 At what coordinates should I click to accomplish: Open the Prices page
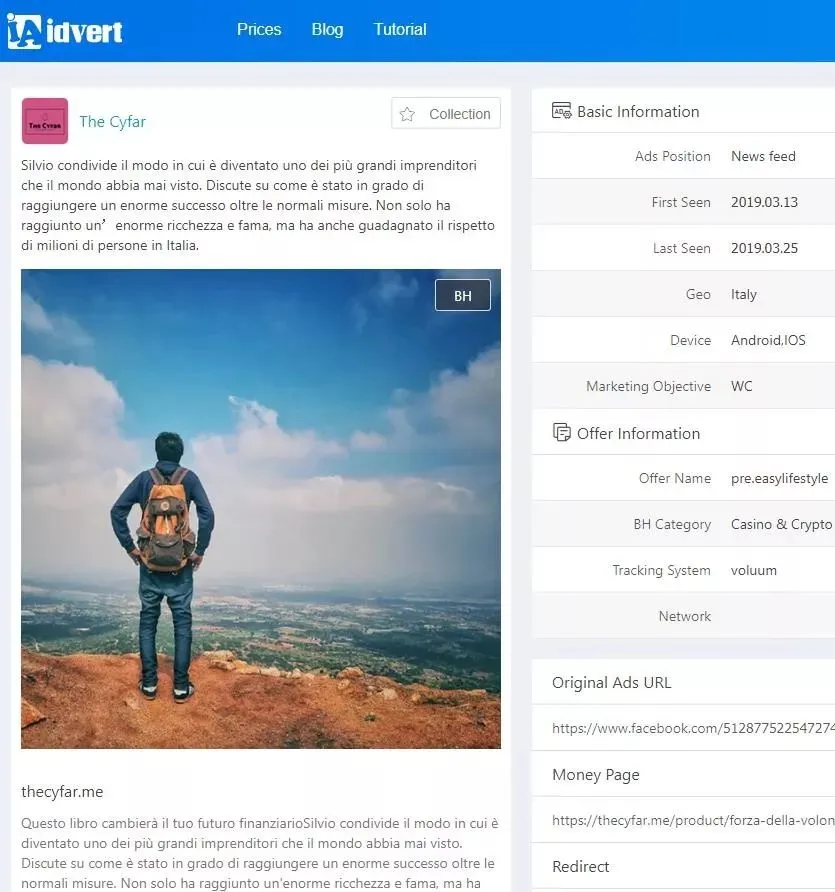[259, 30]
